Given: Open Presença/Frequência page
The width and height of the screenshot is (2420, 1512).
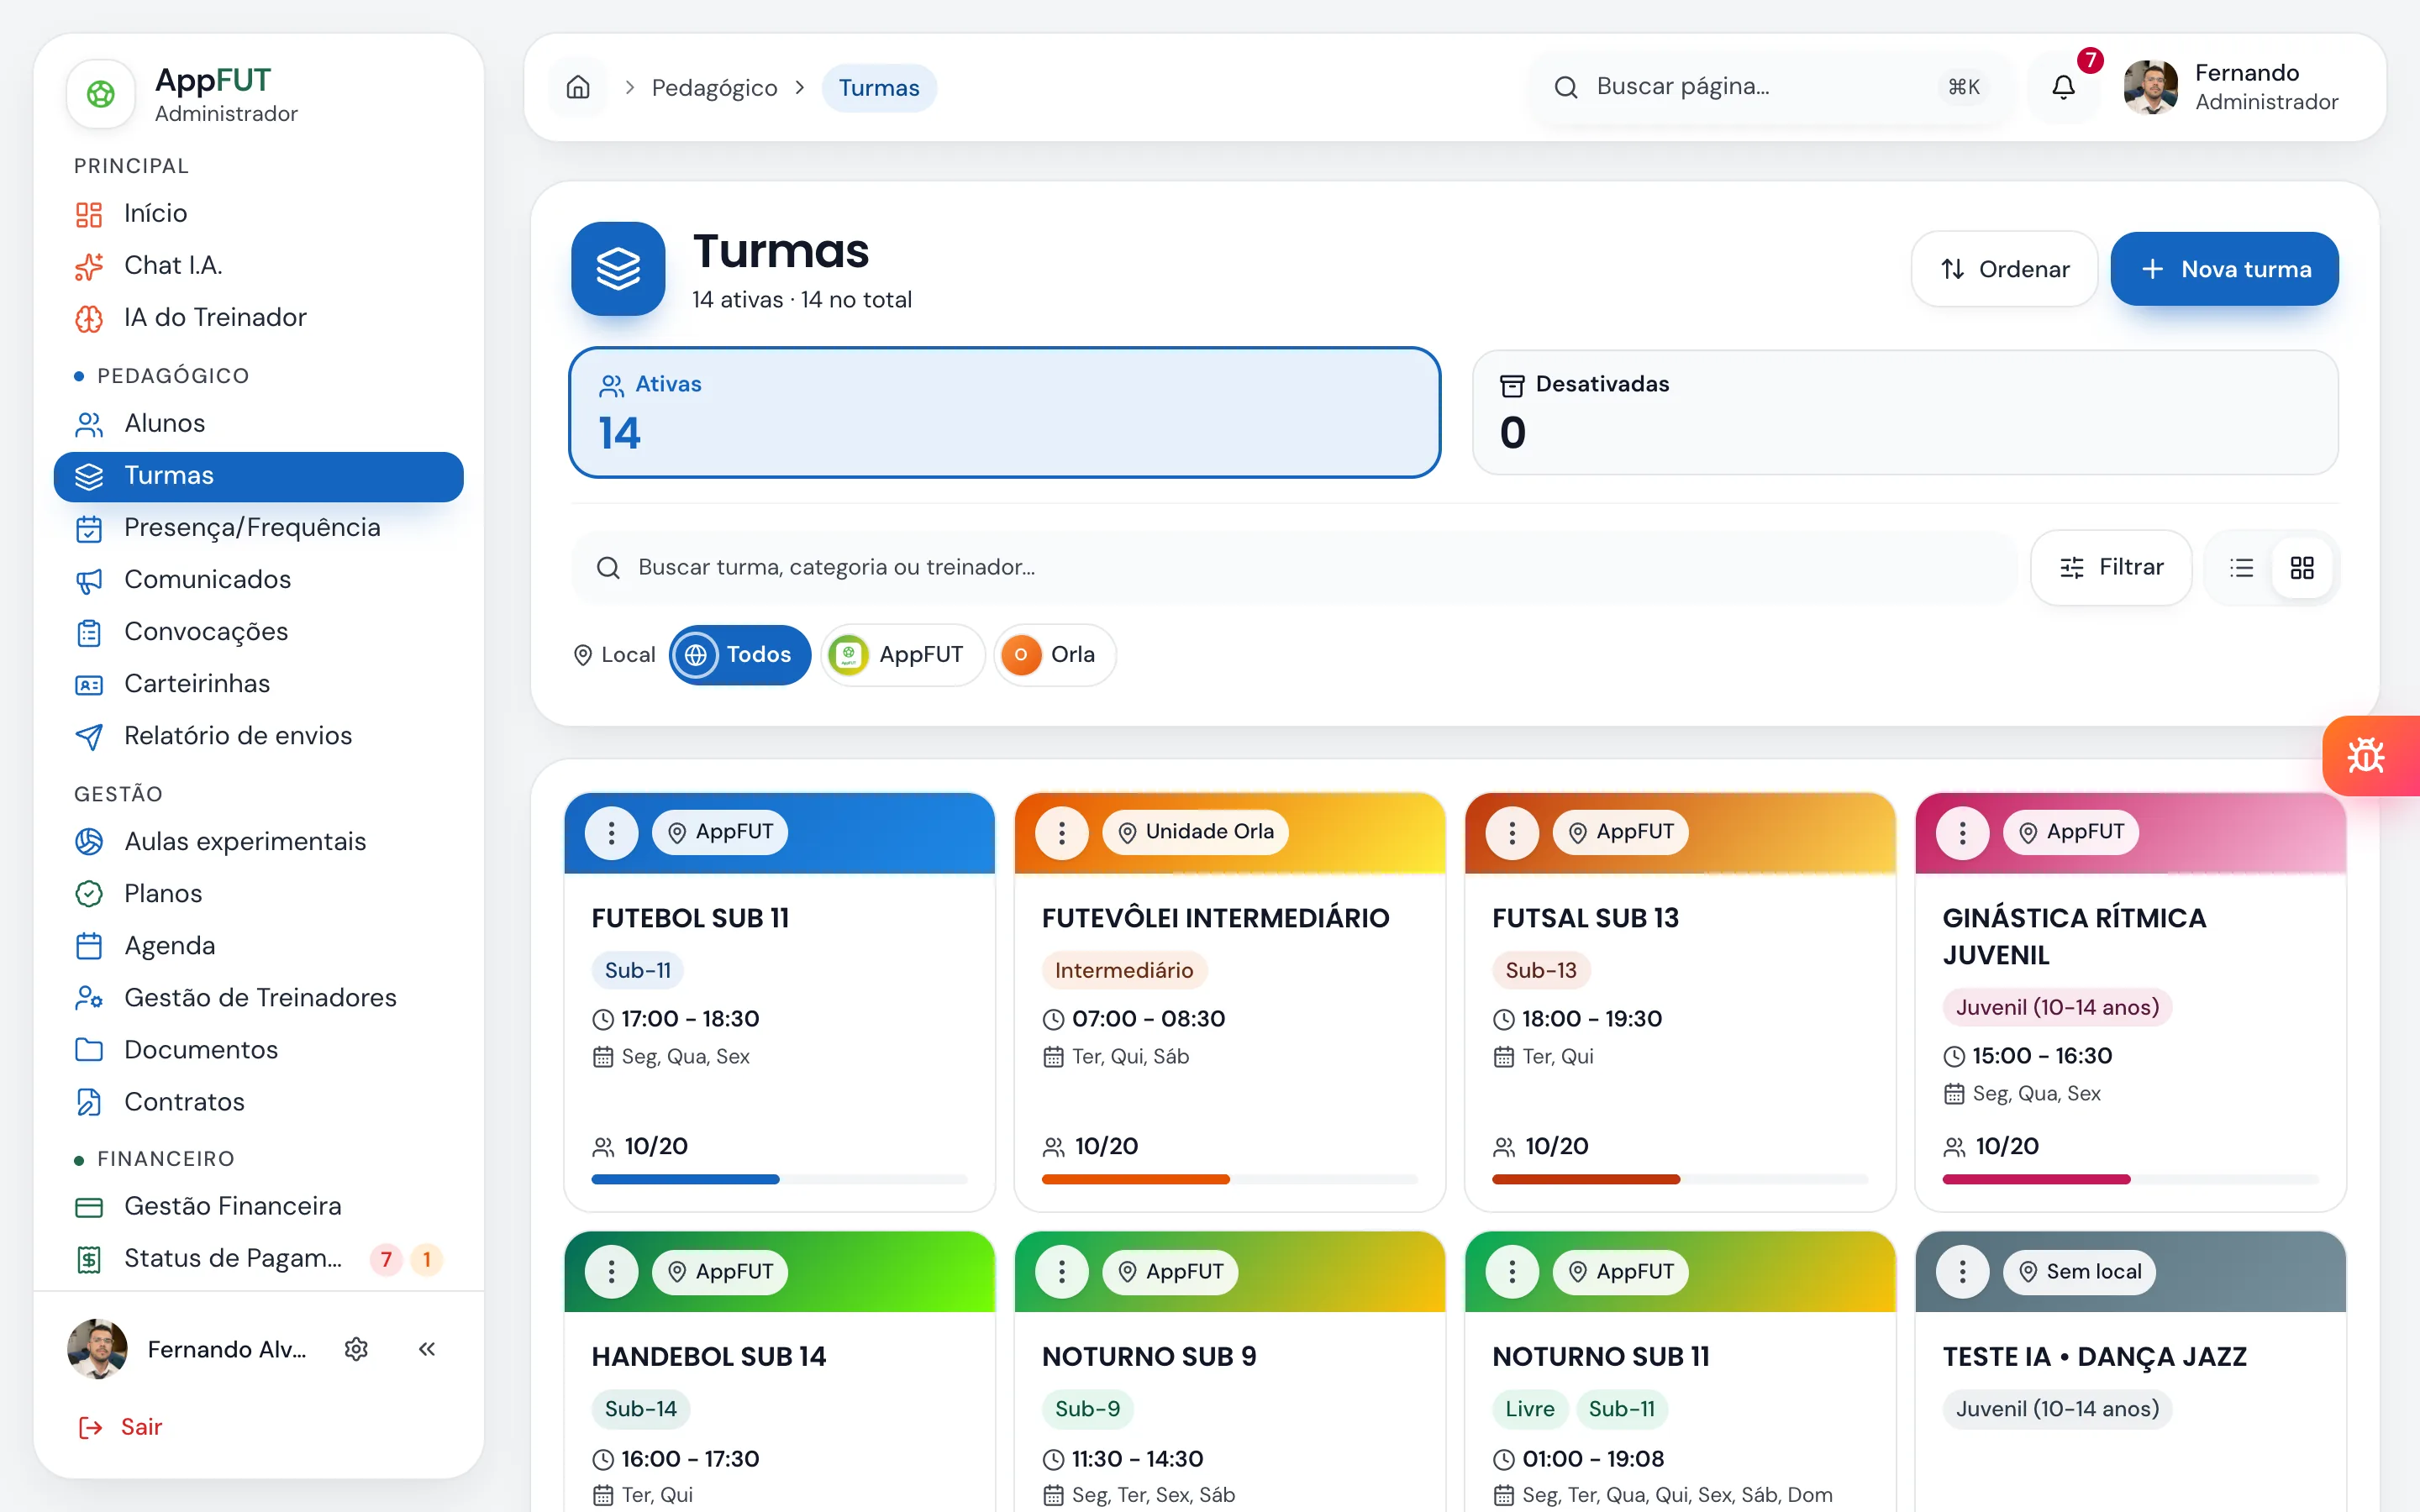Looking at the screenshot, I should [258, 527].
